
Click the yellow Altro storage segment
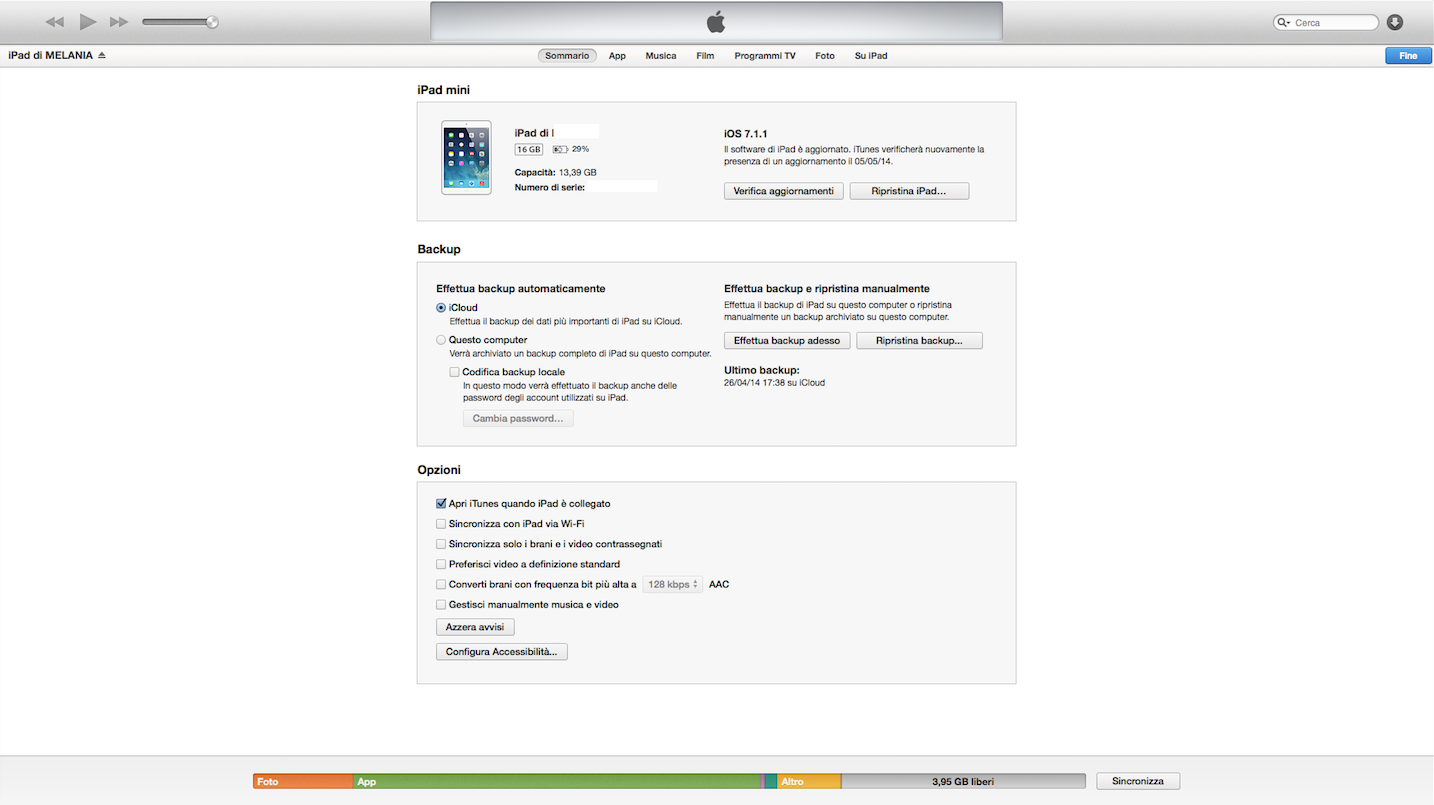809,781
